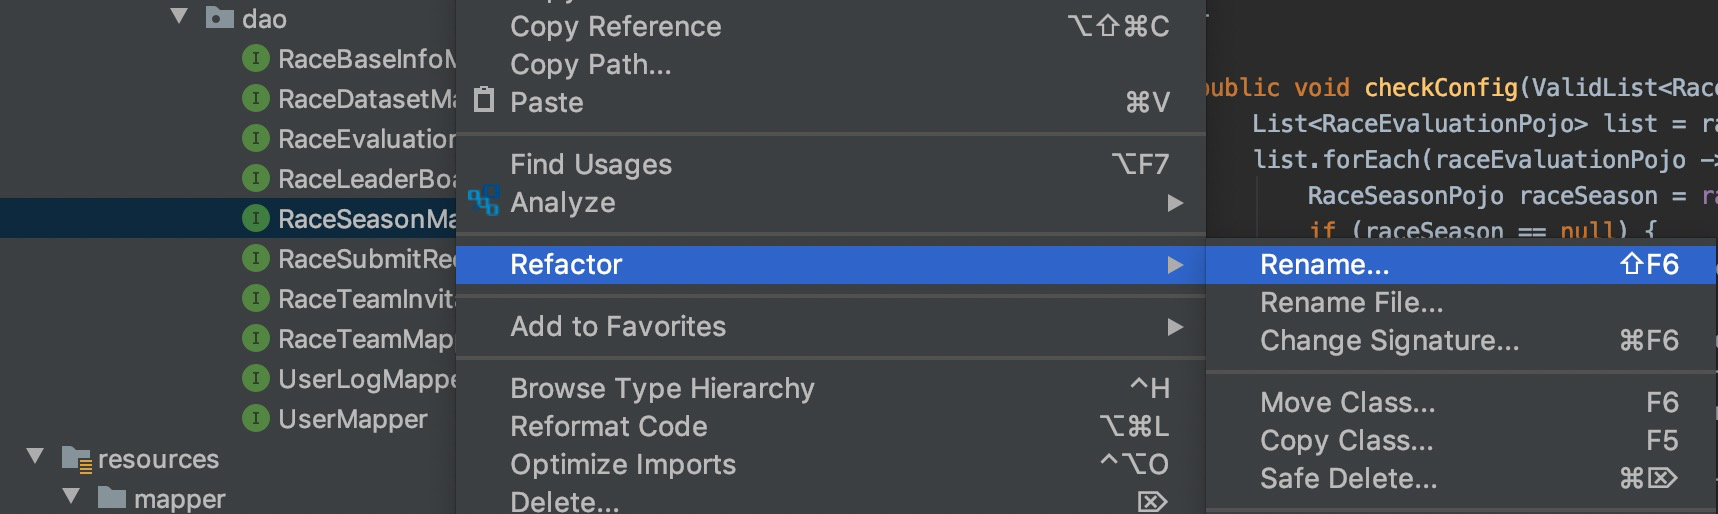Collapse the mapper folder arrow
1718x514 pixels.
pos(72,496)
